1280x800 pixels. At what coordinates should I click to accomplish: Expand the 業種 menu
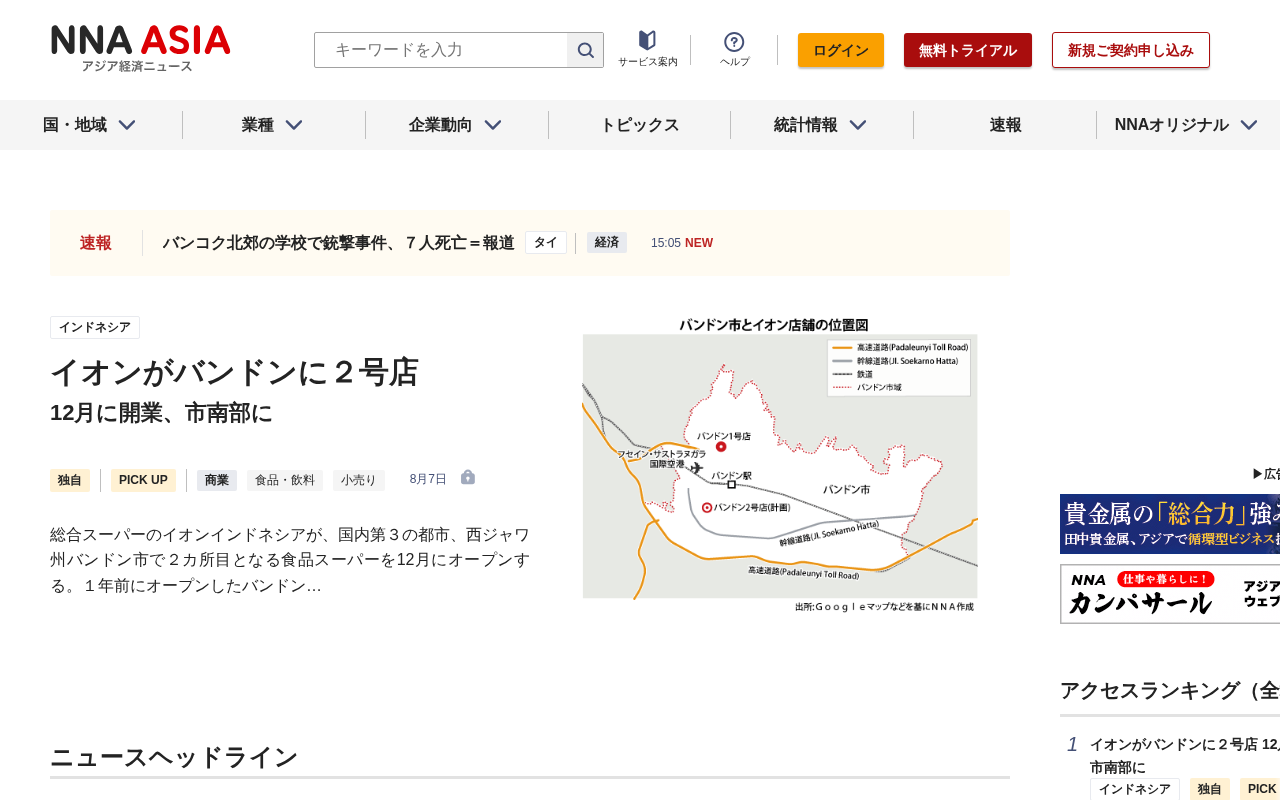click(273, 125)
